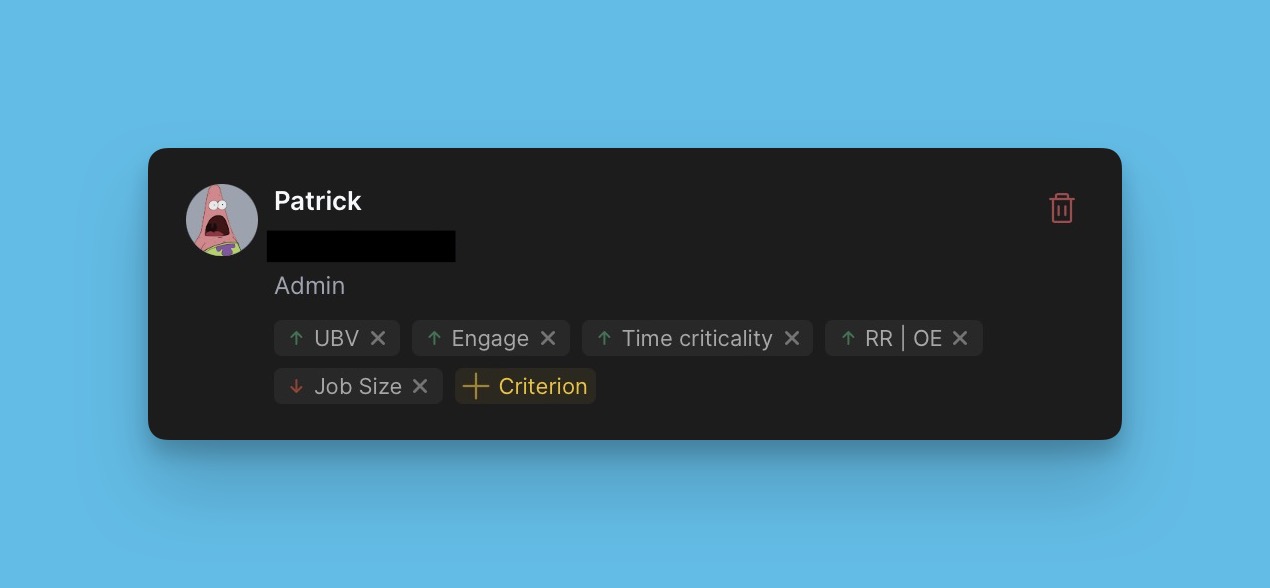This screenshot has height=588, width=1270.
Task: Toggle red down arrow on Job Size
Action: (296, 386)
